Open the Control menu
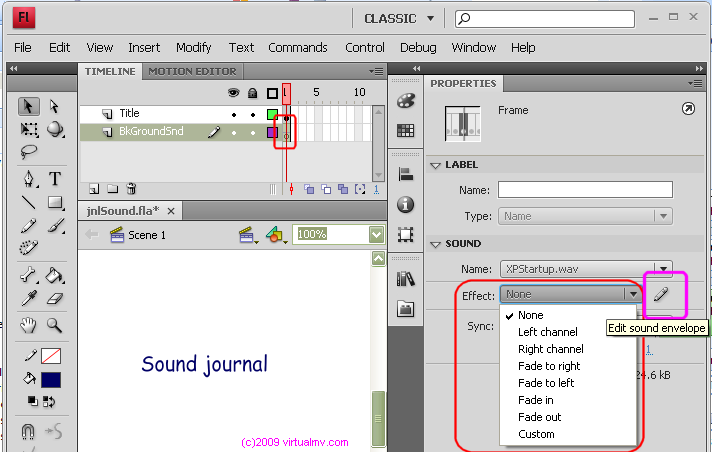This screenshot has height=452, width=712. [x=365, y=47]
